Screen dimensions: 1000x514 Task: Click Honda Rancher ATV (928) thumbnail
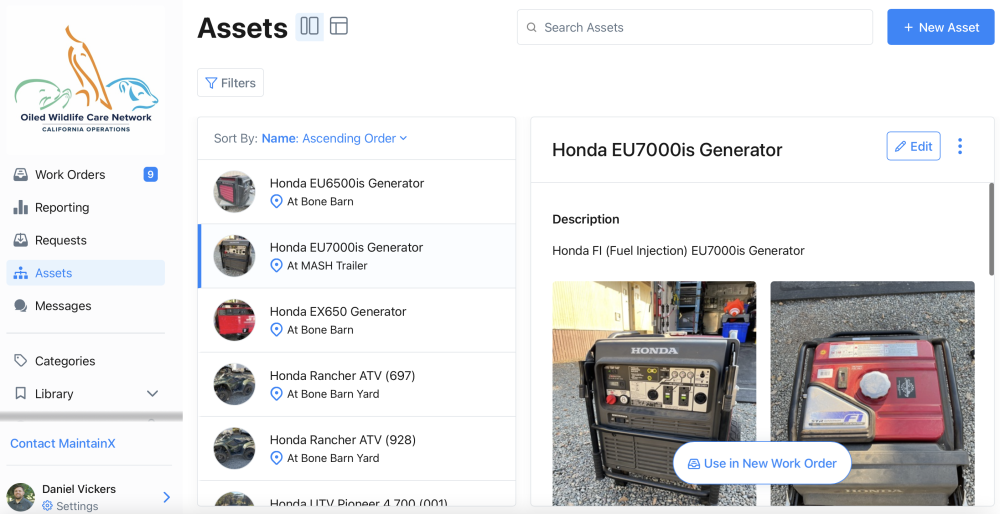[x=234, y=448]
